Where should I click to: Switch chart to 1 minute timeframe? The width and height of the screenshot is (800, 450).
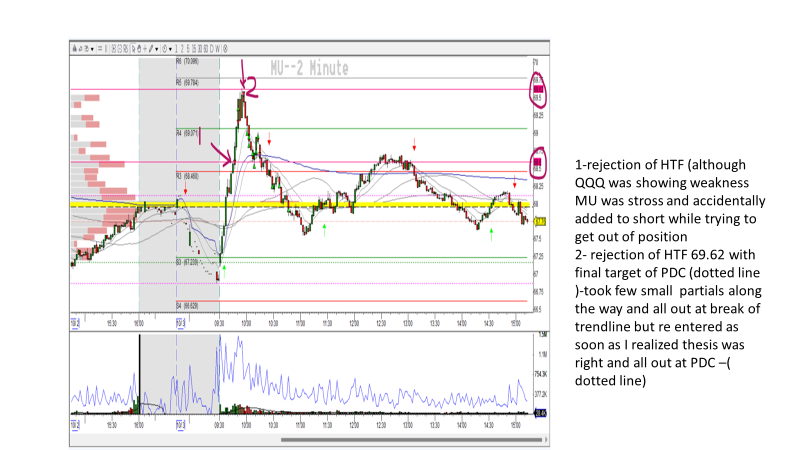click(176, 49)
